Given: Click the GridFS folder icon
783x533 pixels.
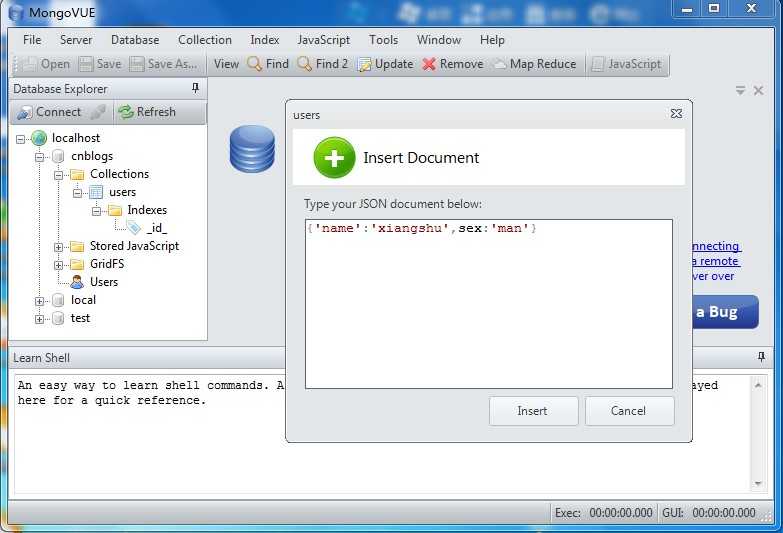Looking at the screenshot, I should coord(77,264).
